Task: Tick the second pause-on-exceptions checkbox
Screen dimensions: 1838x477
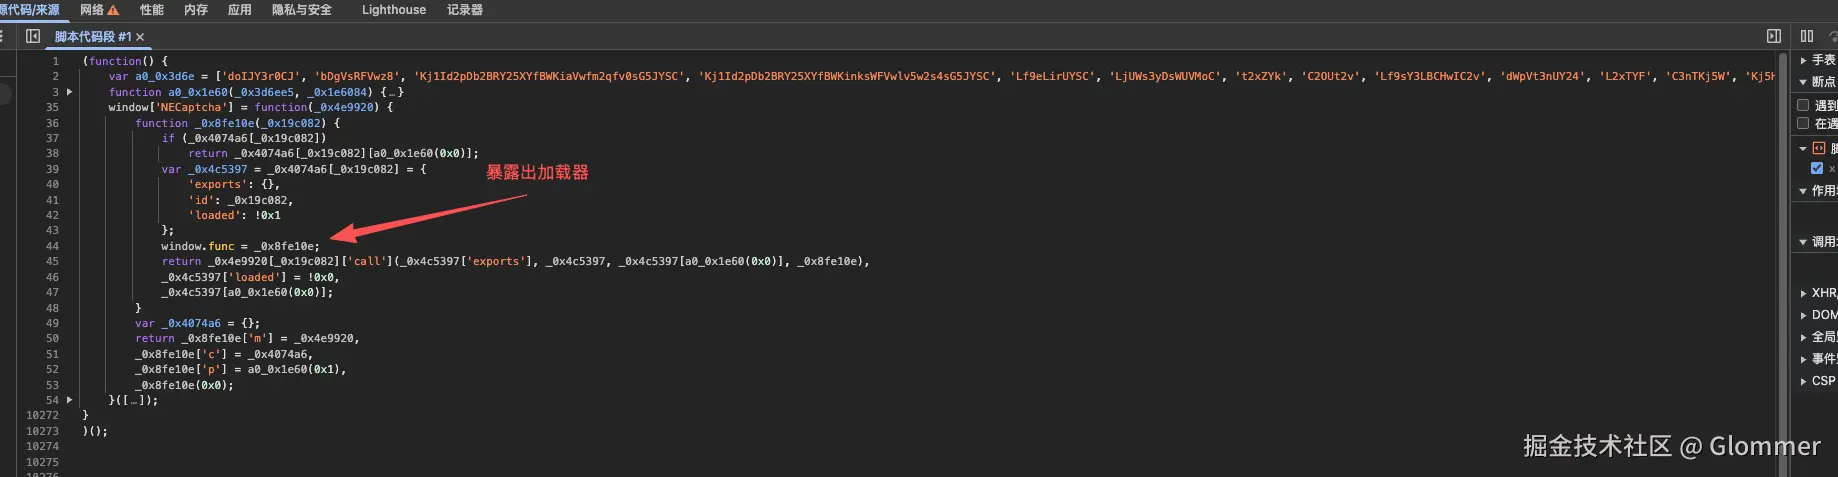Action: point(1803,123)
